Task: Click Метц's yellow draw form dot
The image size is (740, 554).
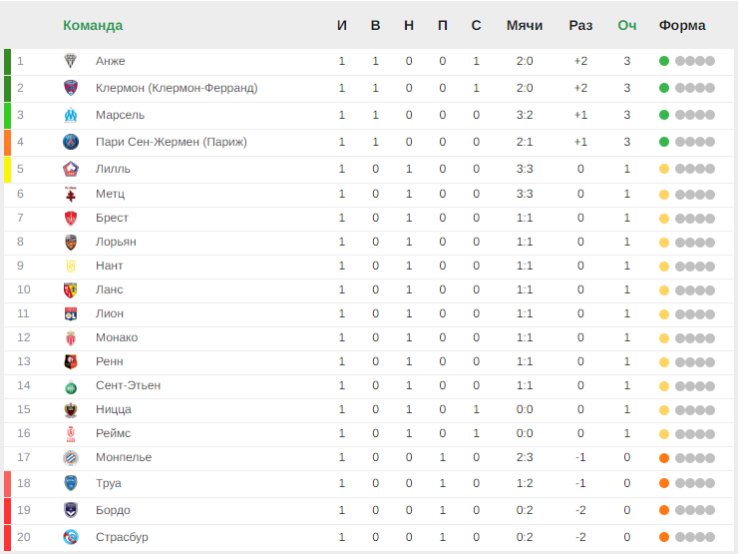Action: 664,194
